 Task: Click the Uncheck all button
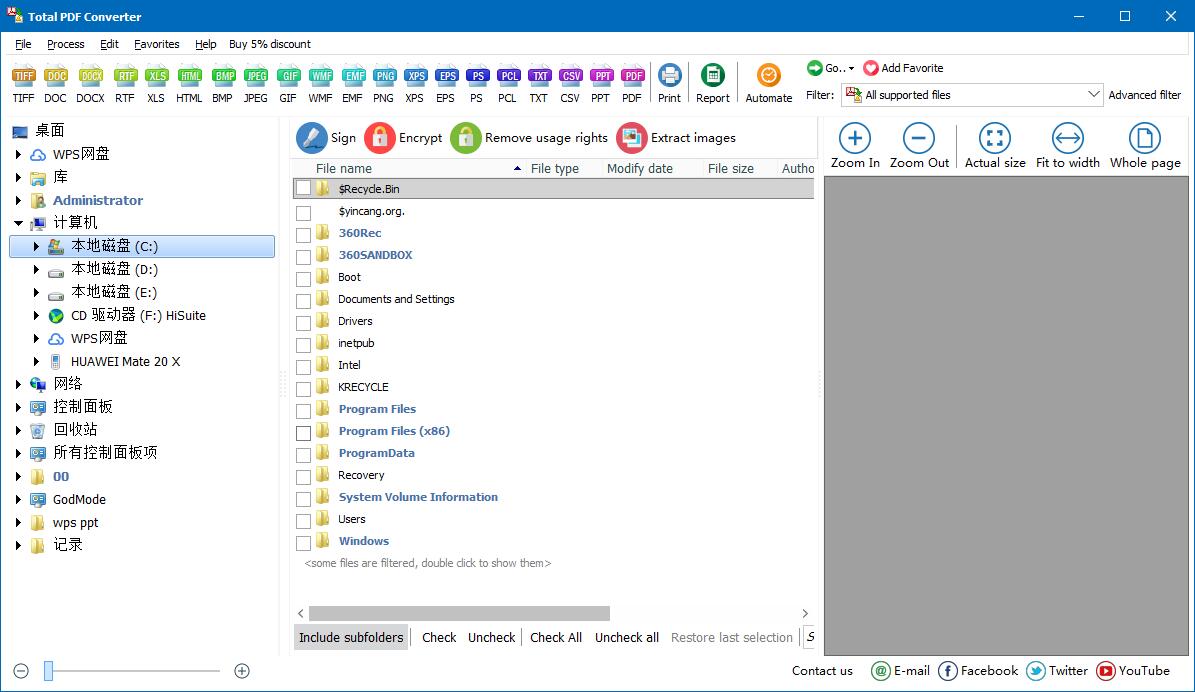626,637
